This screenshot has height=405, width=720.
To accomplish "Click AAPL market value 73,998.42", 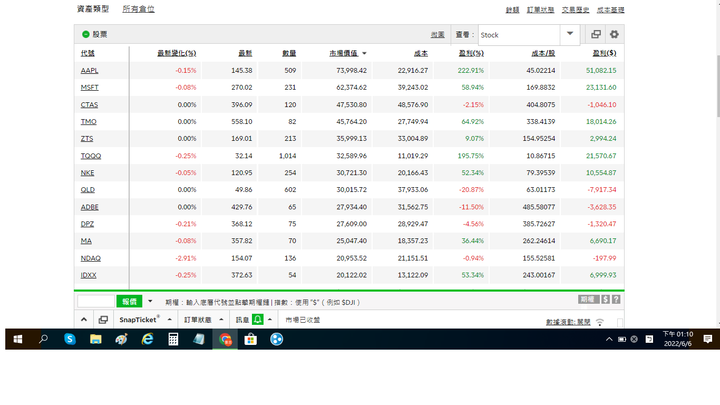I will 351,71.
